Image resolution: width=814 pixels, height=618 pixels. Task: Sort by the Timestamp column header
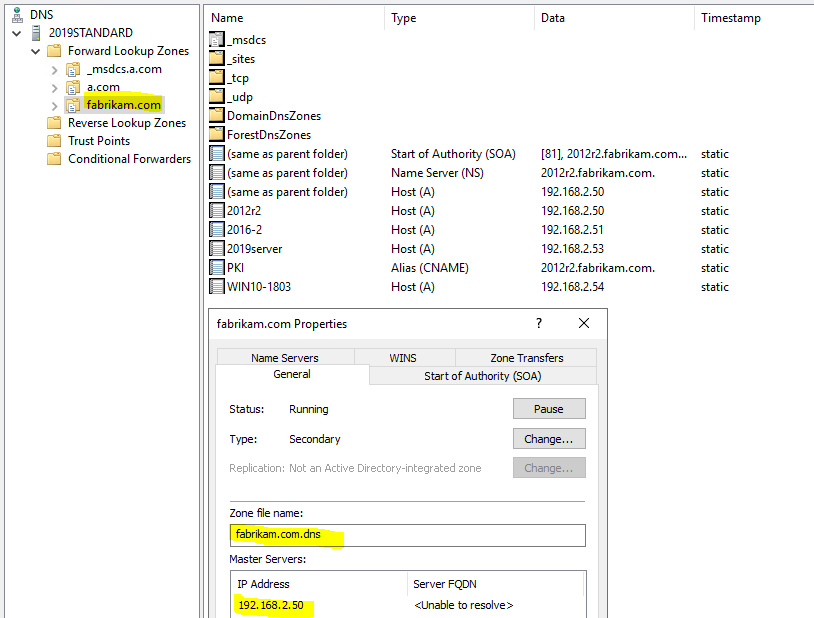(754, 18)
